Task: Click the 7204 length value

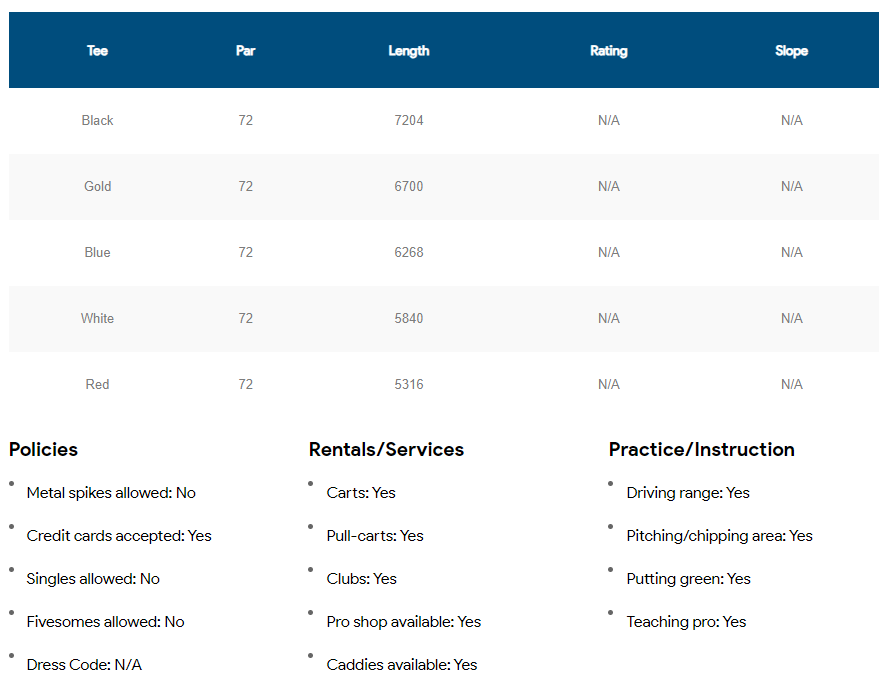Action: 408,120
